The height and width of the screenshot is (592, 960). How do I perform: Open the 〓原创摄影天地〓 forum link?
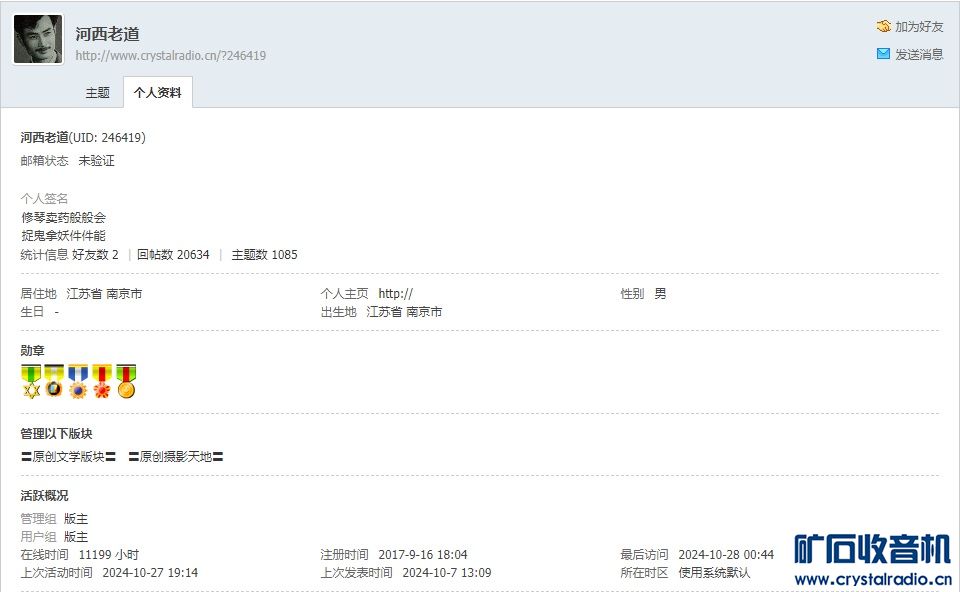coord(176,457)
